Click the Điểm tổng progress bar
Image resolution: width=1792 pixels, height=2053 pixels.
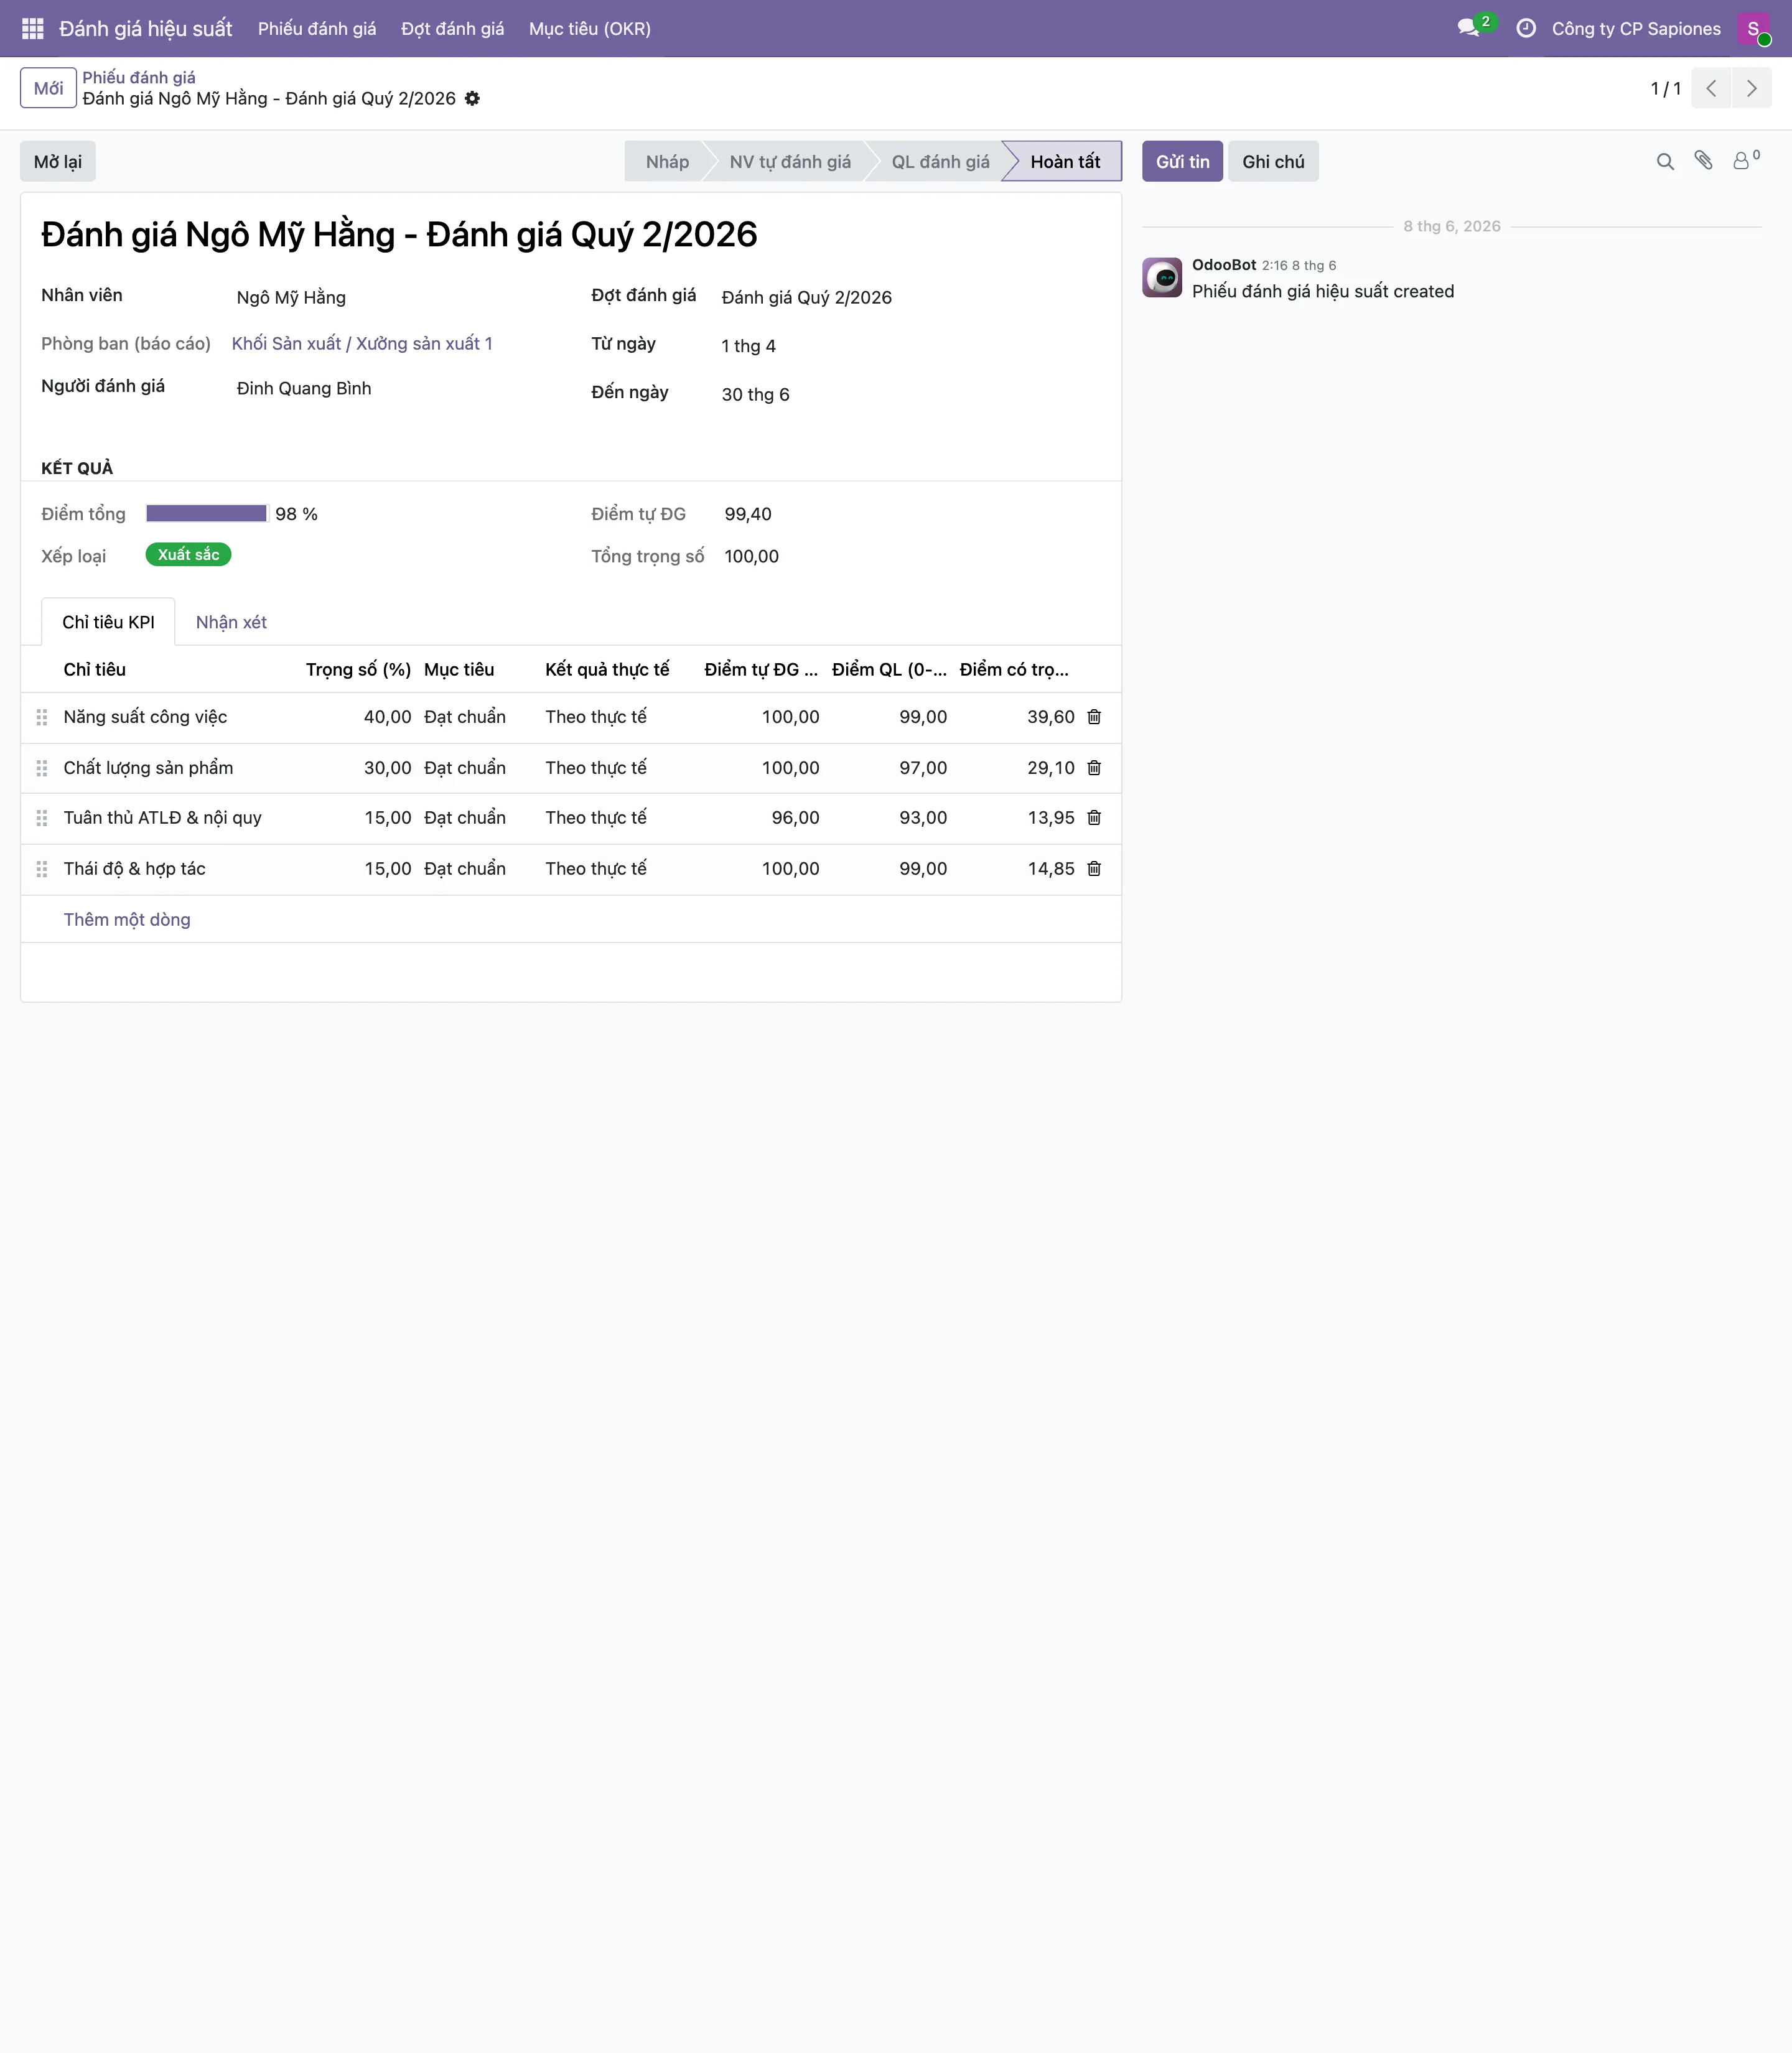[x=207, y=513]
